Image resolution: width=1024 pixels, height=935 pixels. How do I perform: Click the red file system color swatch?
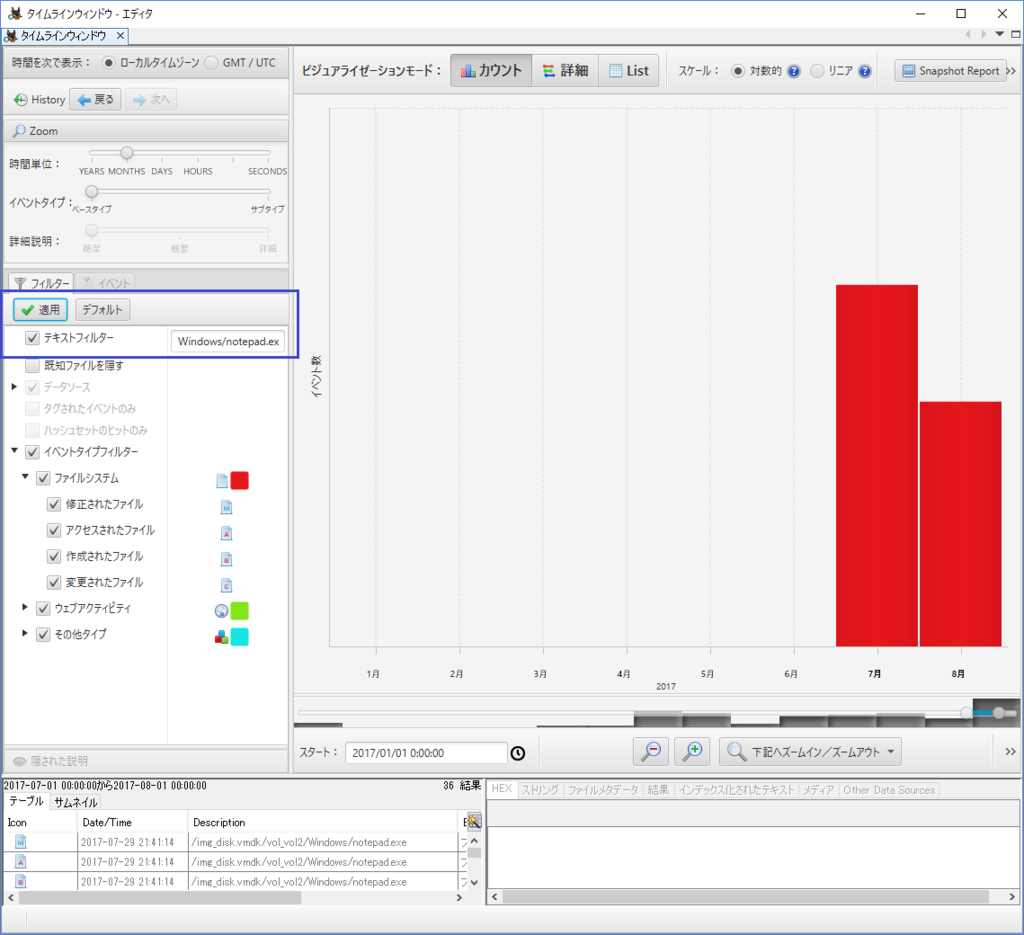240,481
